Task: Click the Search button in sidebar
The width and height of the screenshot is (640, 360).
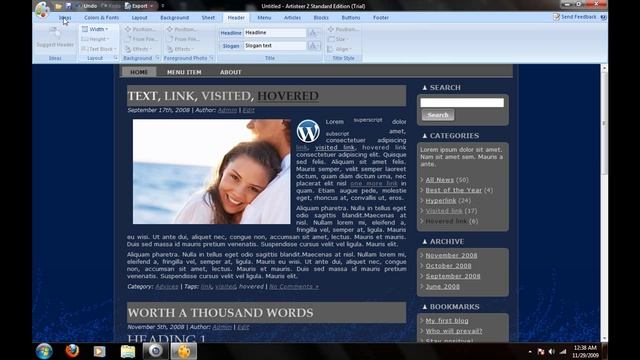Action: tap(438, 115)
